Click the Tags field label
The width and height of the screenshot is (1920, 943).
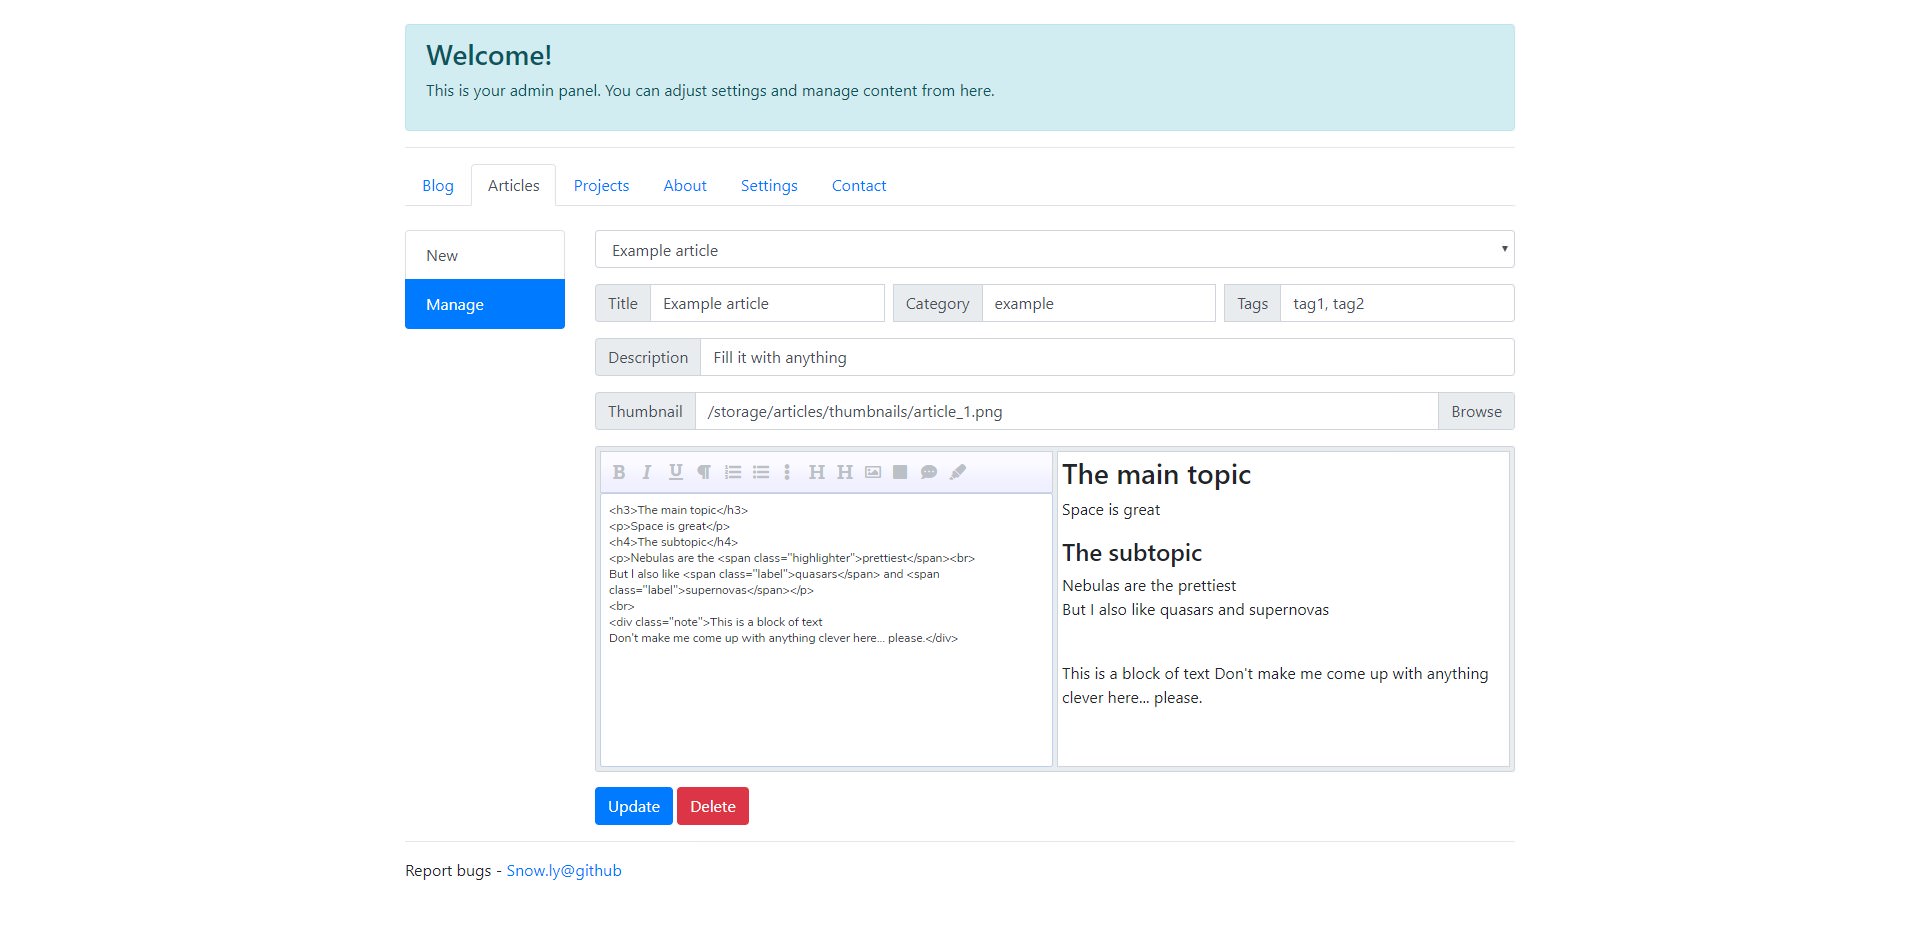coord(1252,303)
